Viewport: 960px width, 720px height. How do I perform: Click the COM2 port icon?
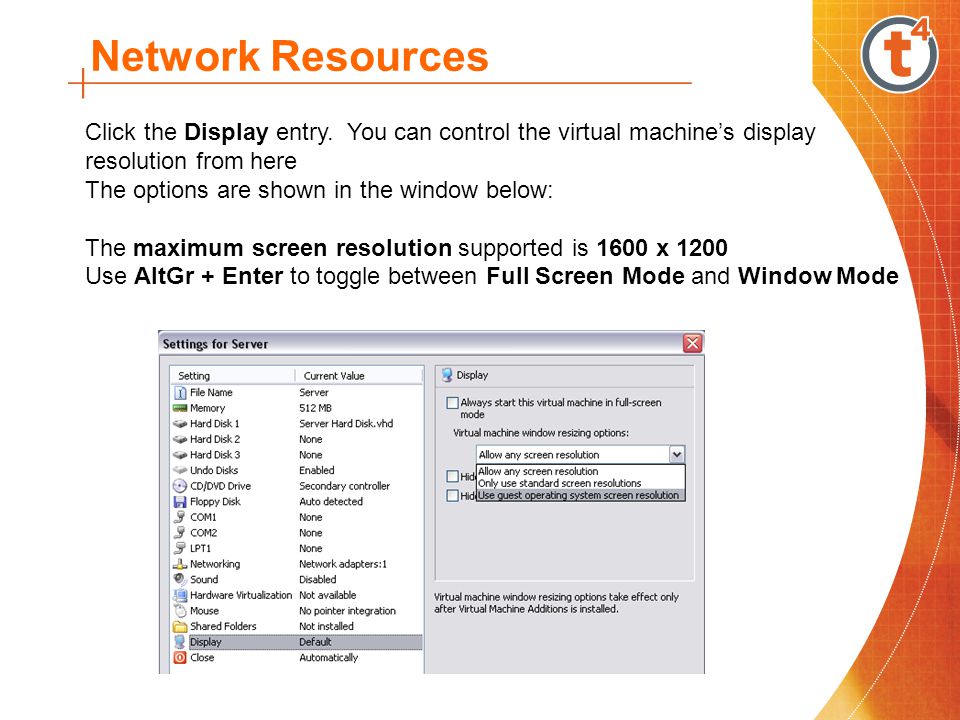(180, 533)
